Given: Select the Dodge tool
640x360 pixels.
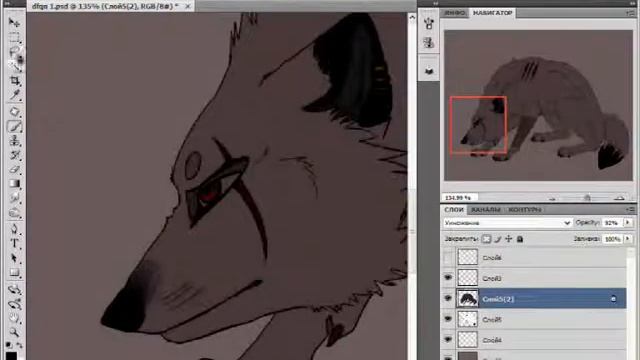Looking at the screenshot, I should 14,212.
